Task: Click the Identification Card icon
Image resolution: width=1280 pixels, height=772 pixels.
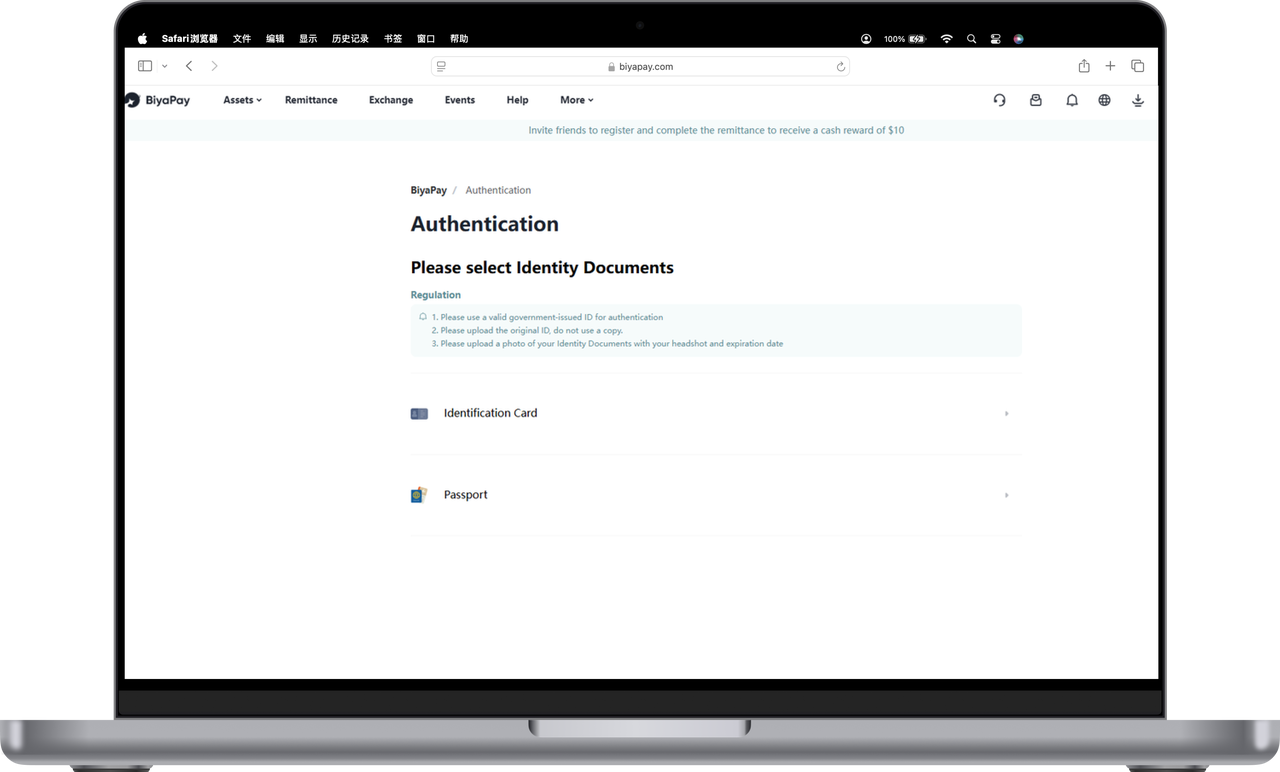Action: (419, 413)
